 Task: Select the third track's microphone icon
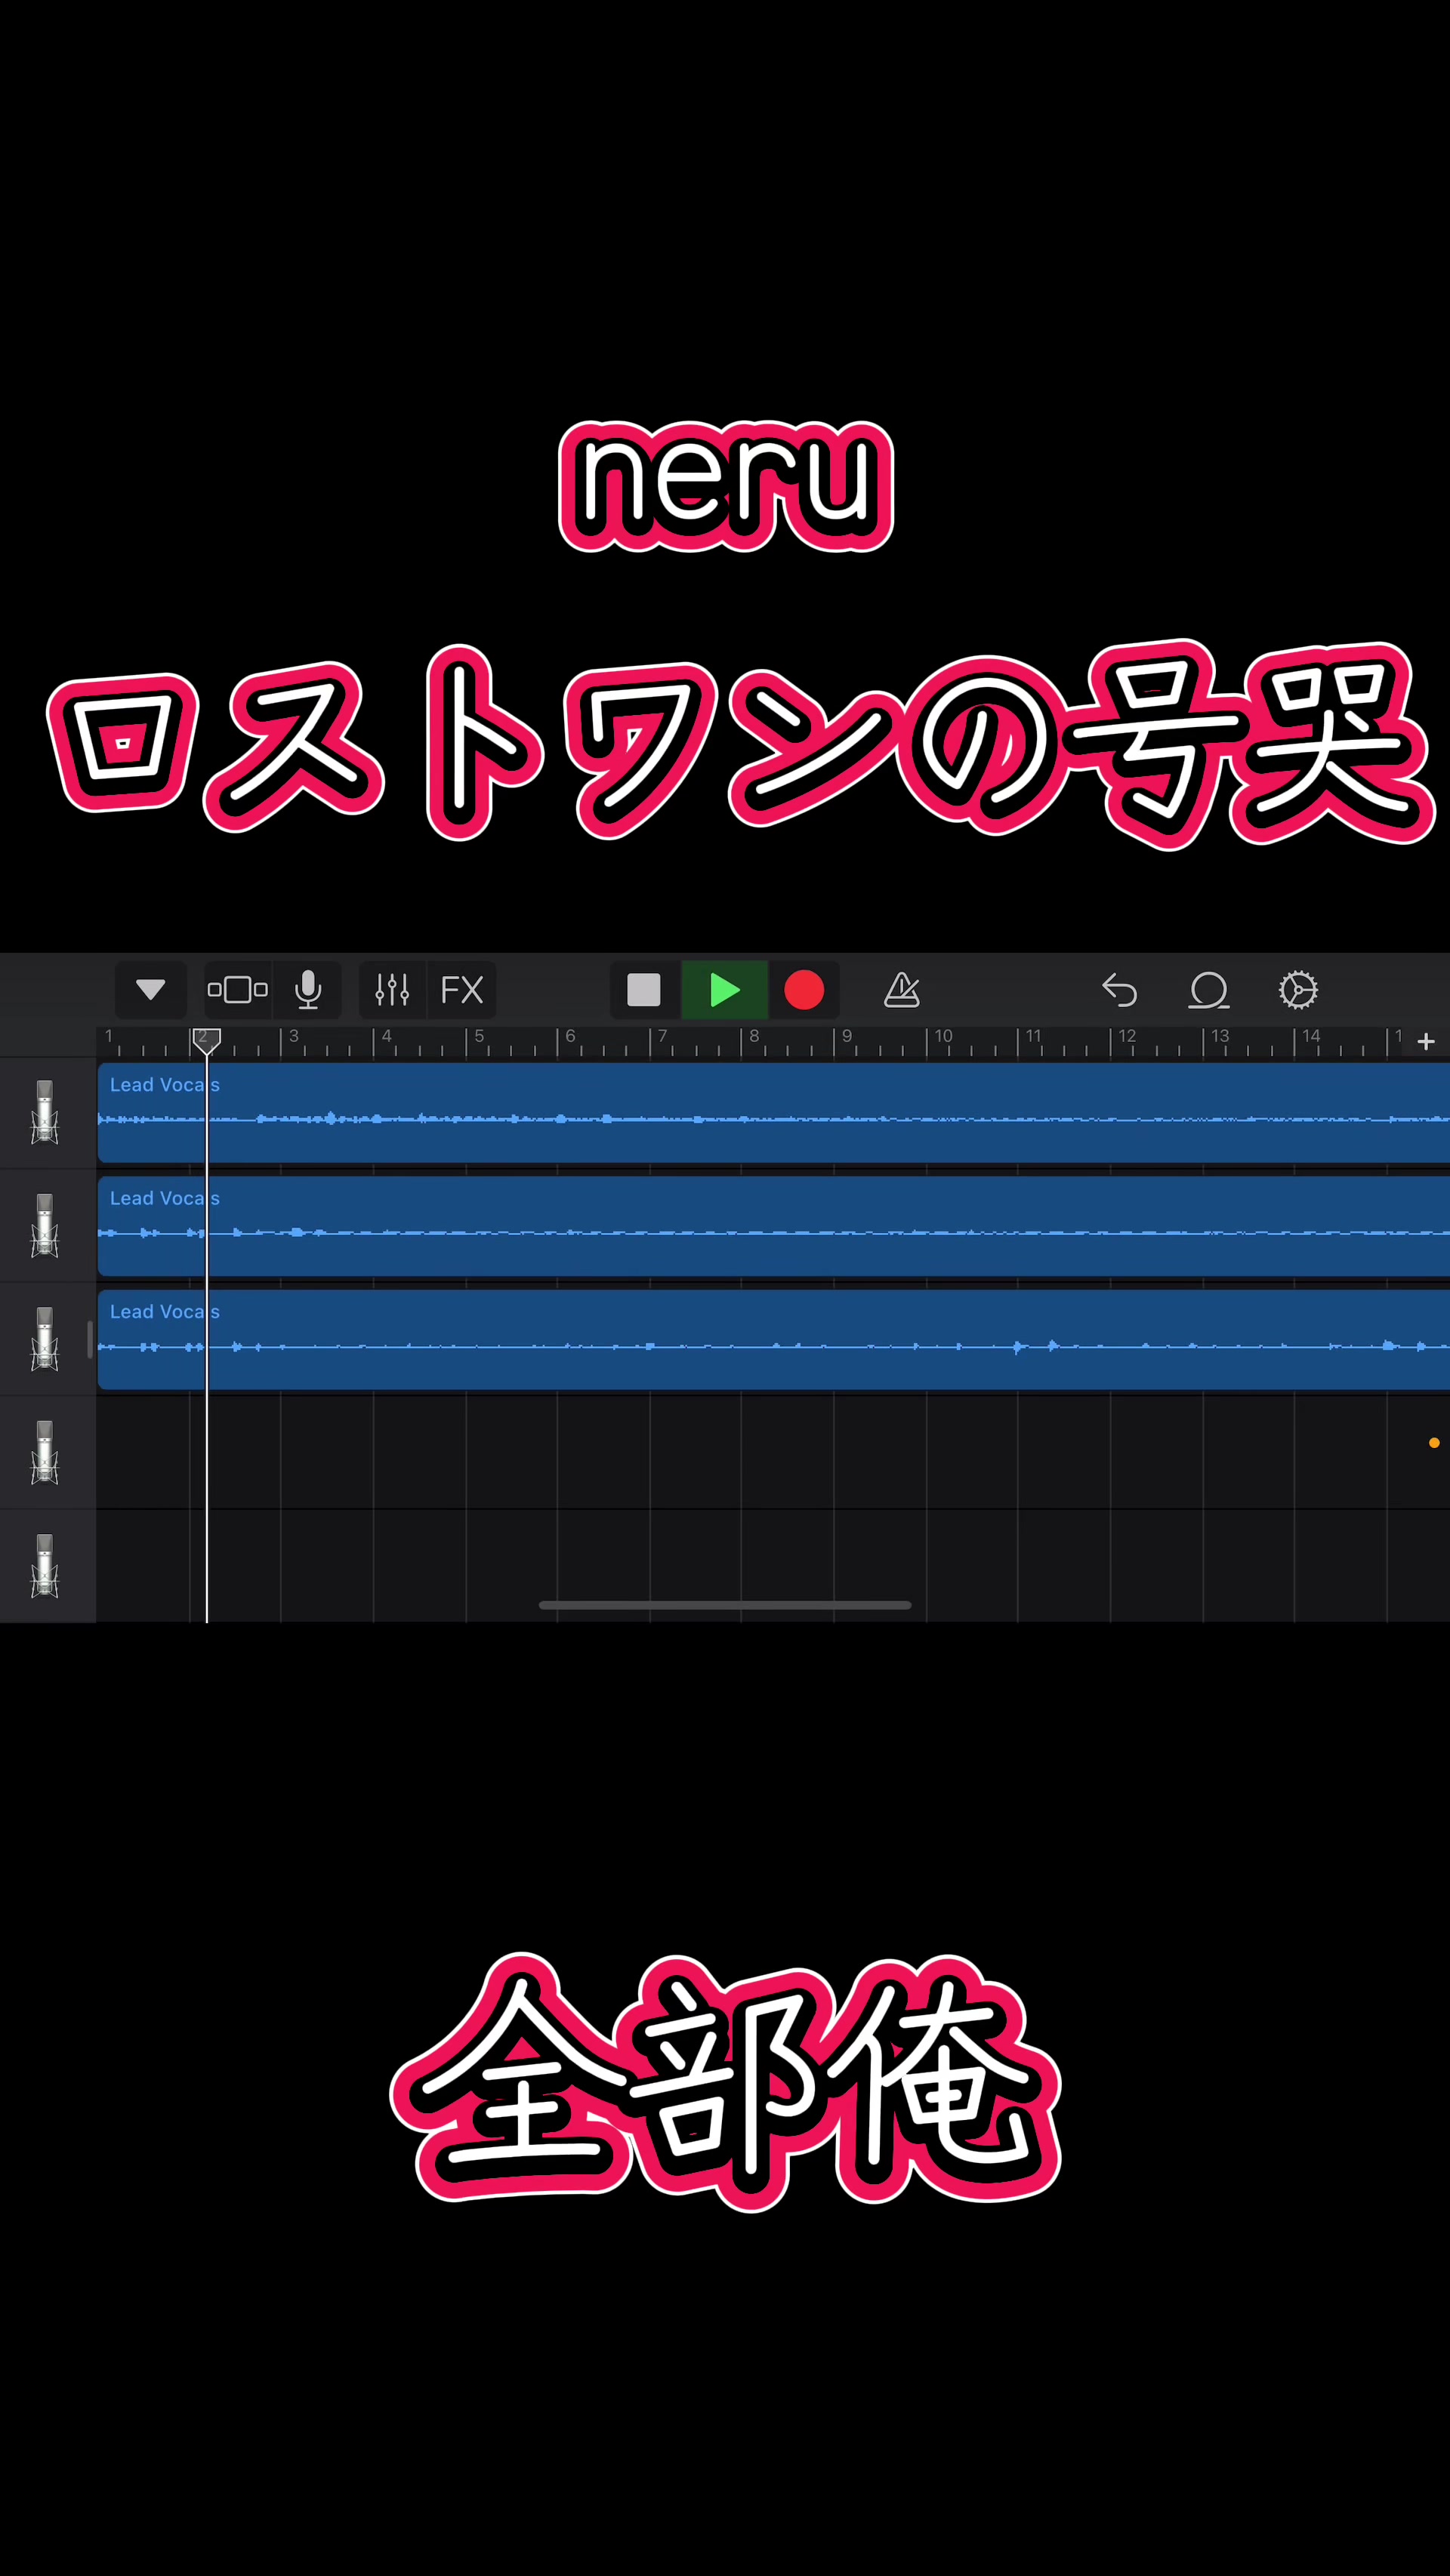tap(45, 1339)
